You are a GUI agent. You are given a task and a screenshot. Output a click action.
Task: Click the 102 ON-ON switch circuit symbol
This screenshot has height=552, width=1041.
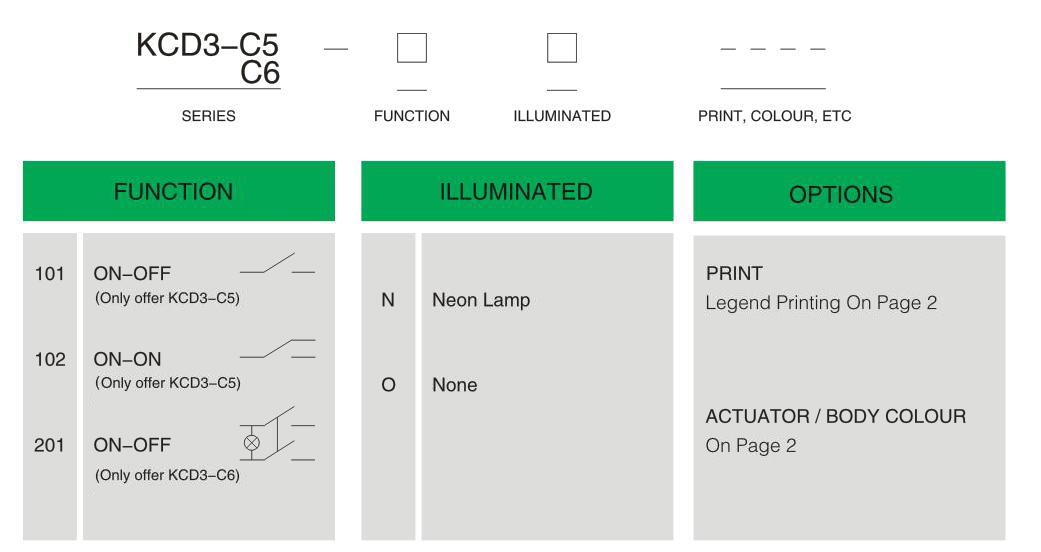point(277,349)
